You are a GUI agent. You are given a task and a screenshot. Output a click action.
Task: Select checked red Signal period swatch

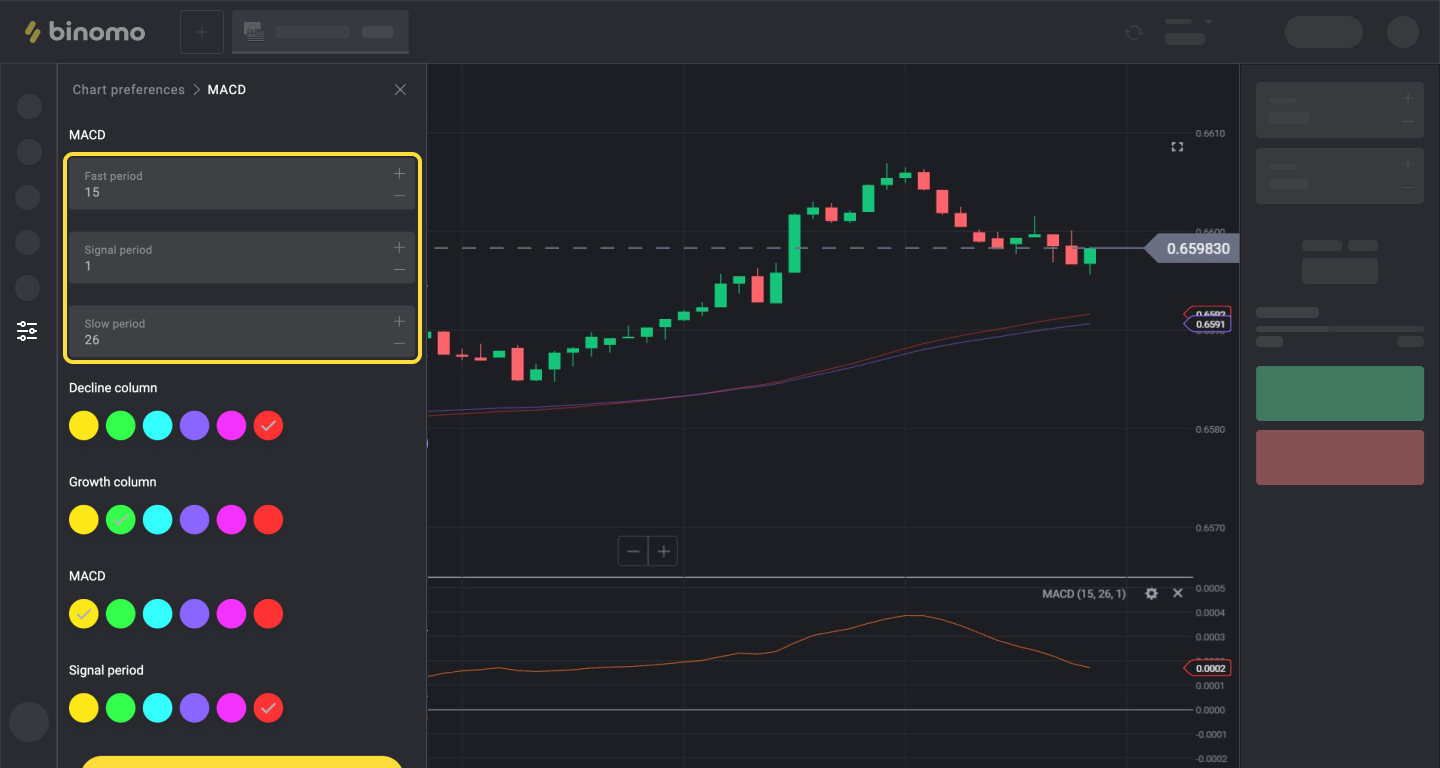coord(268,708)
